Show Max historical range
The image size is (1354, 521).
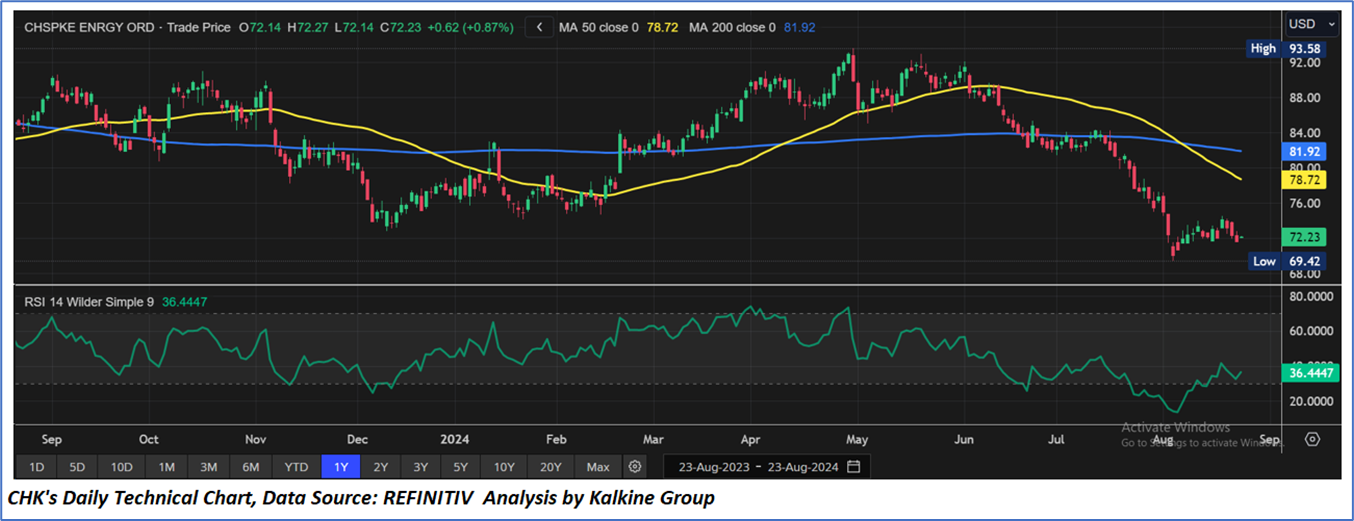click(598, 466)
